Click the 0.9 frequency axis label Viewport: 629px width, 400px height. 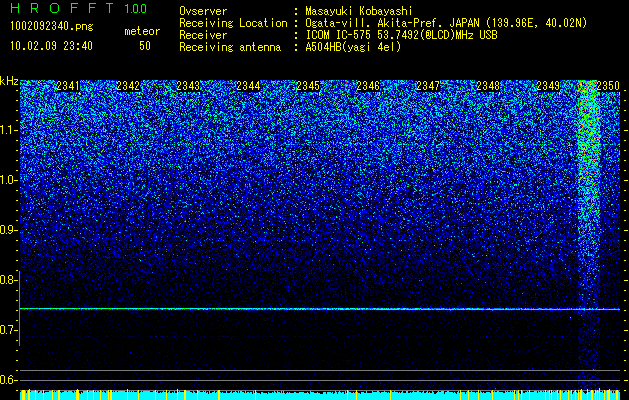[9, 230]
